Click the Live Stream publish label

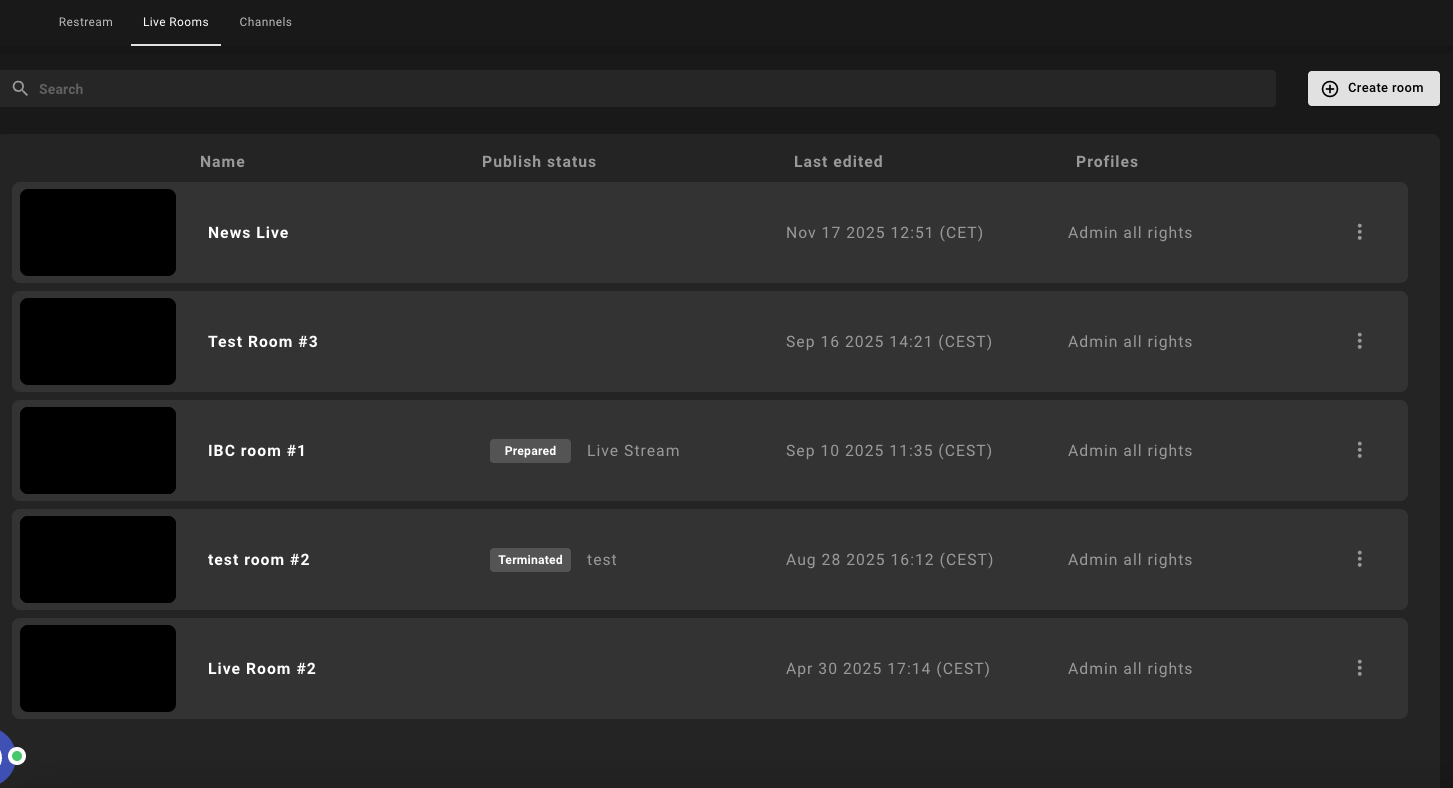pyautogui.click(x=633, y=451)
